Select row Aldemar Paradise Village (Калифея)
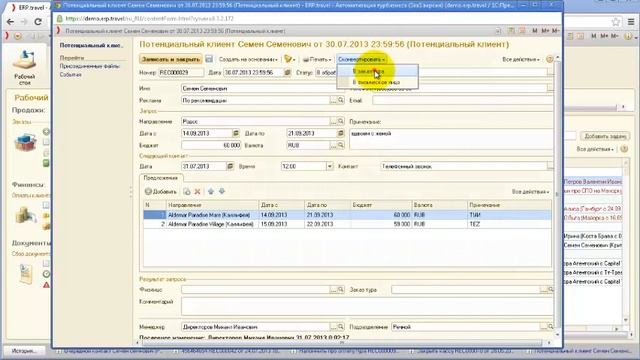This screenshot has height=360, width=640. coord(347,224)
